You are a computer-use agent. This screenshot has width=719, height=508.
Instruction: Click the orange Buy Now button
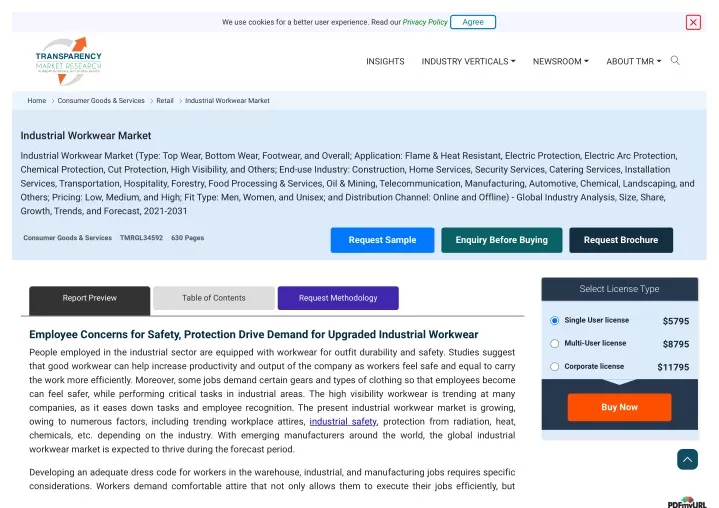pyautogui.click(x=619, y=407)
